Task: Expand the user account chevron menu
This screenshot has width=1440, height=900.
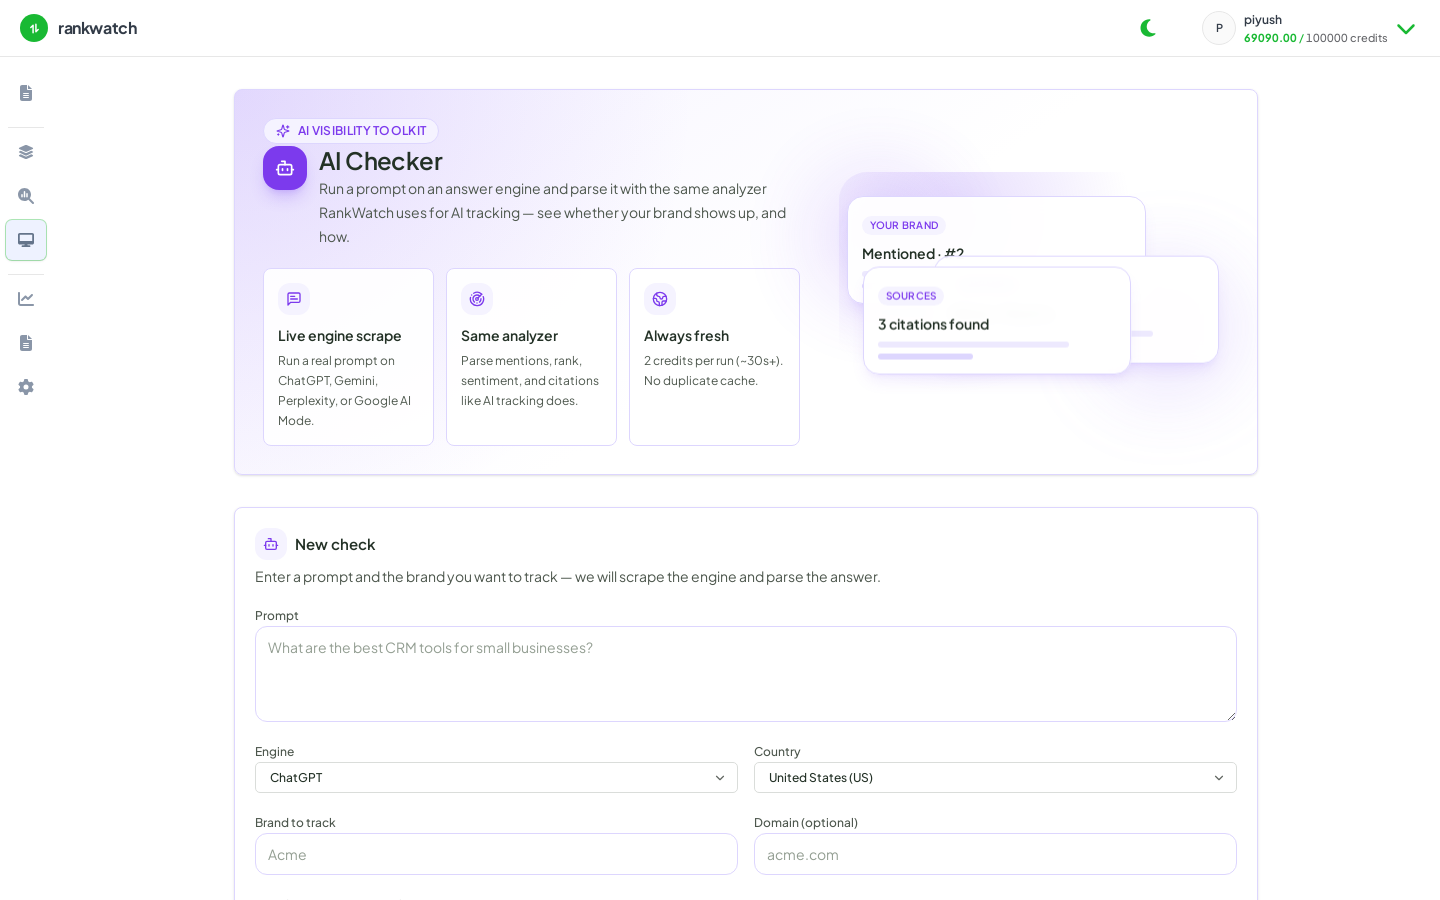Action: [1406, 29]
